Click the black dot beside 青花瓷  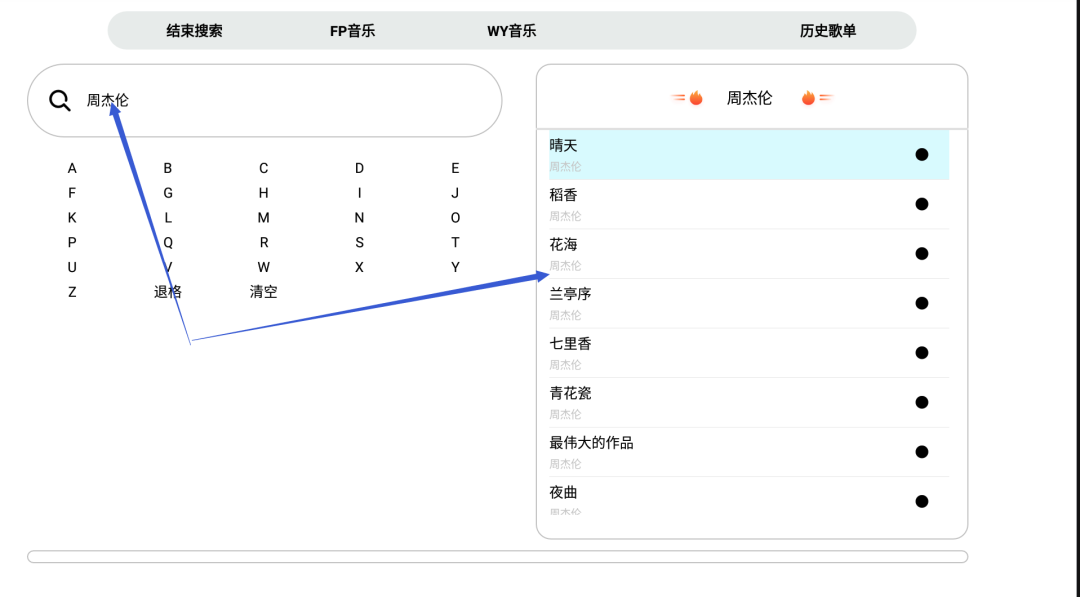coord(922,402)
